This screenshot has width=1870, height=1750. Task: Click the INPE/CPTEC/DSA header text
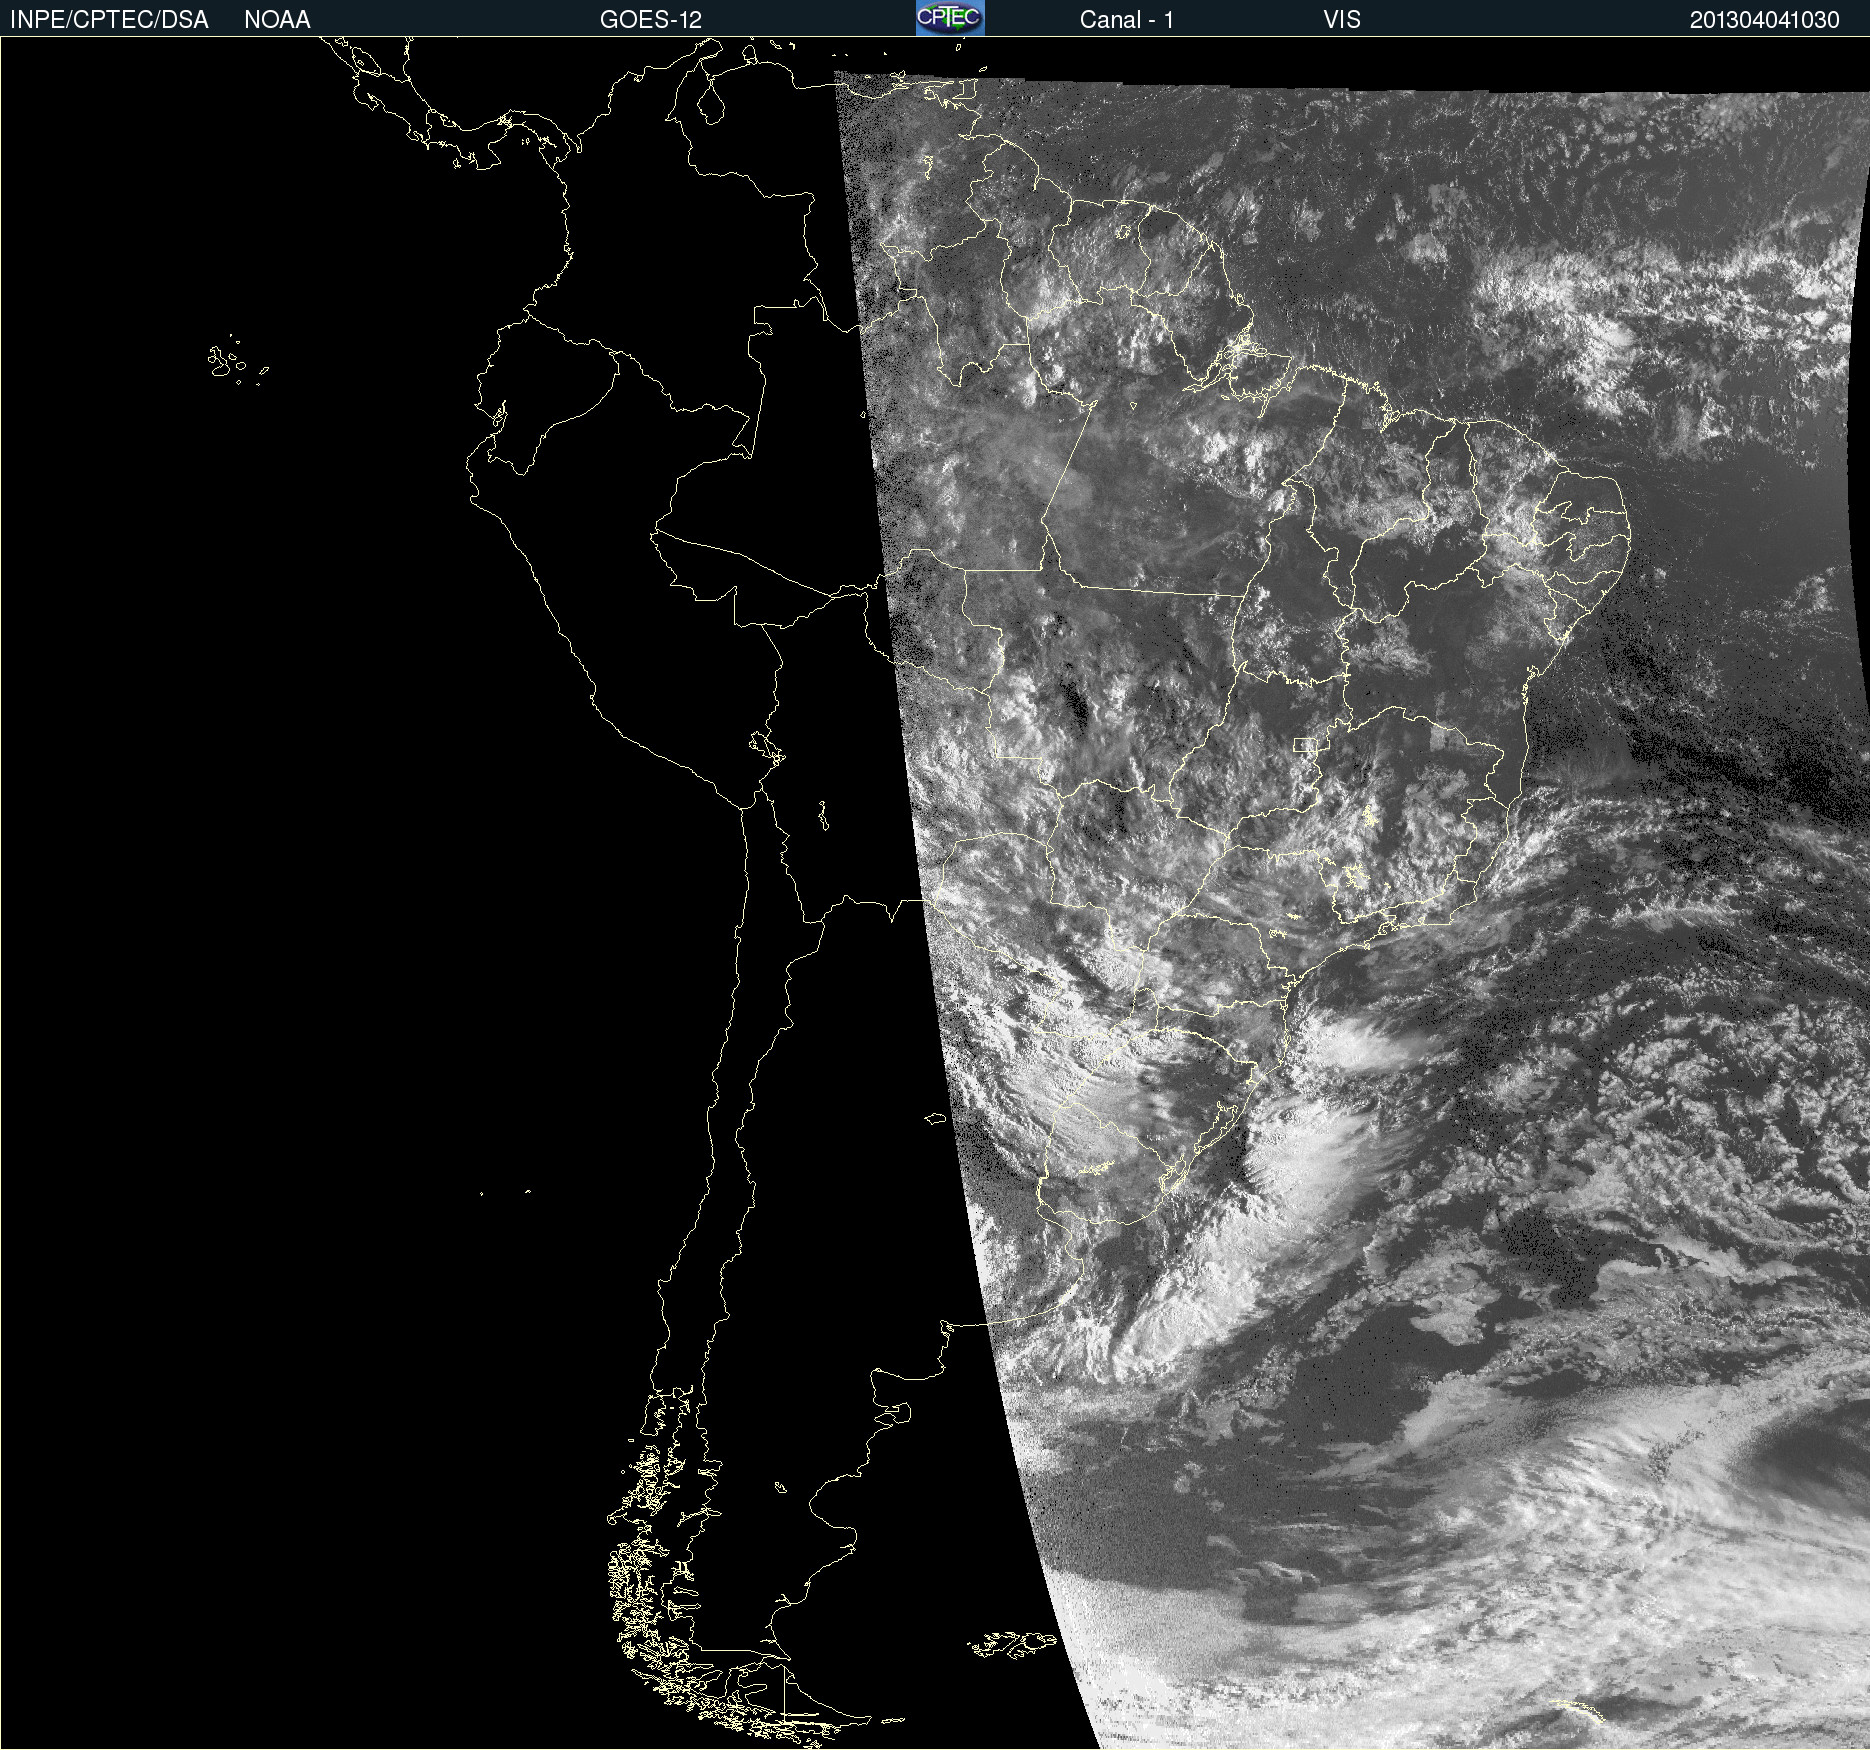coord(109,20)
